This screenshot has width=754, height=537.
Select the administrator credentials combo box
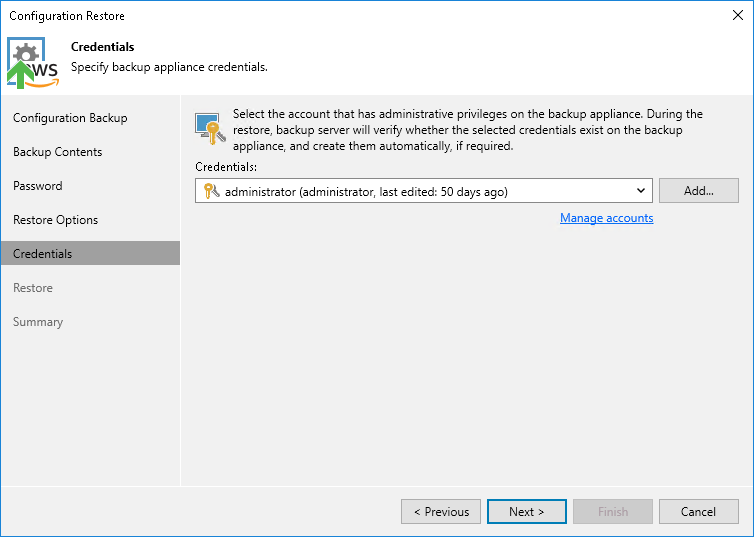point(420,191)
